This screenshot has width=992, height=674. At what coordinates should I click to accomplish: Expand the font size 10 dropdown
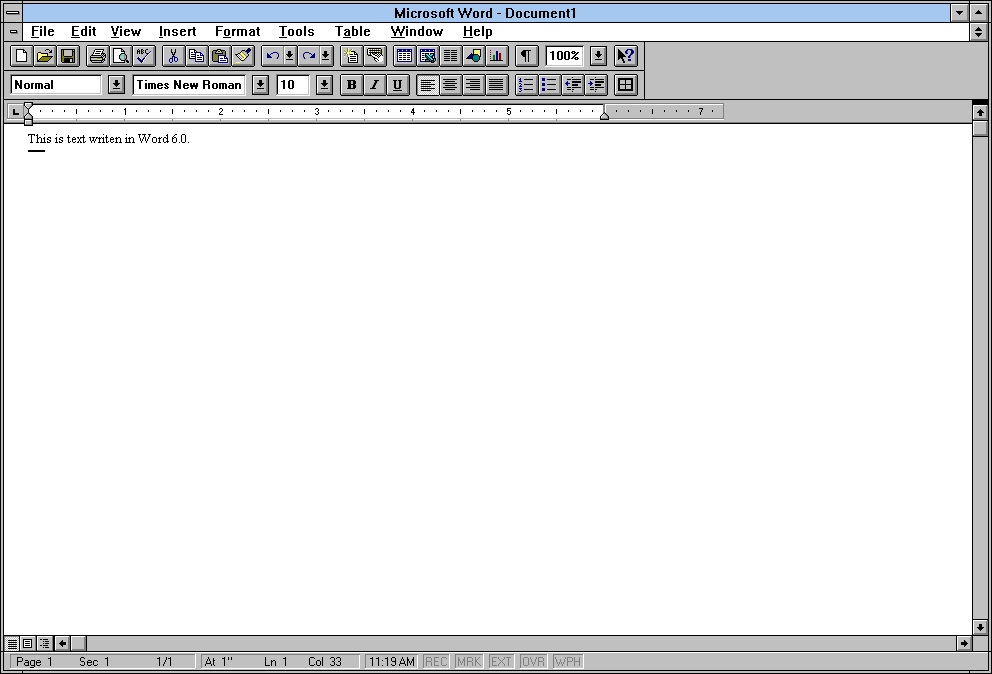(324, 85)
